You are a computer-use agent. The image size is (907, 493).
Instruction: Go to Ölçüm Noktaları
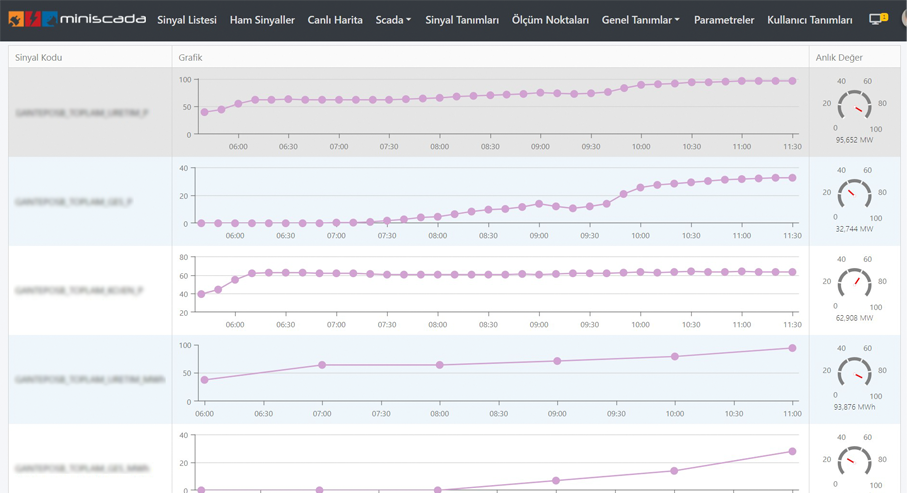(x=550, y=20)
